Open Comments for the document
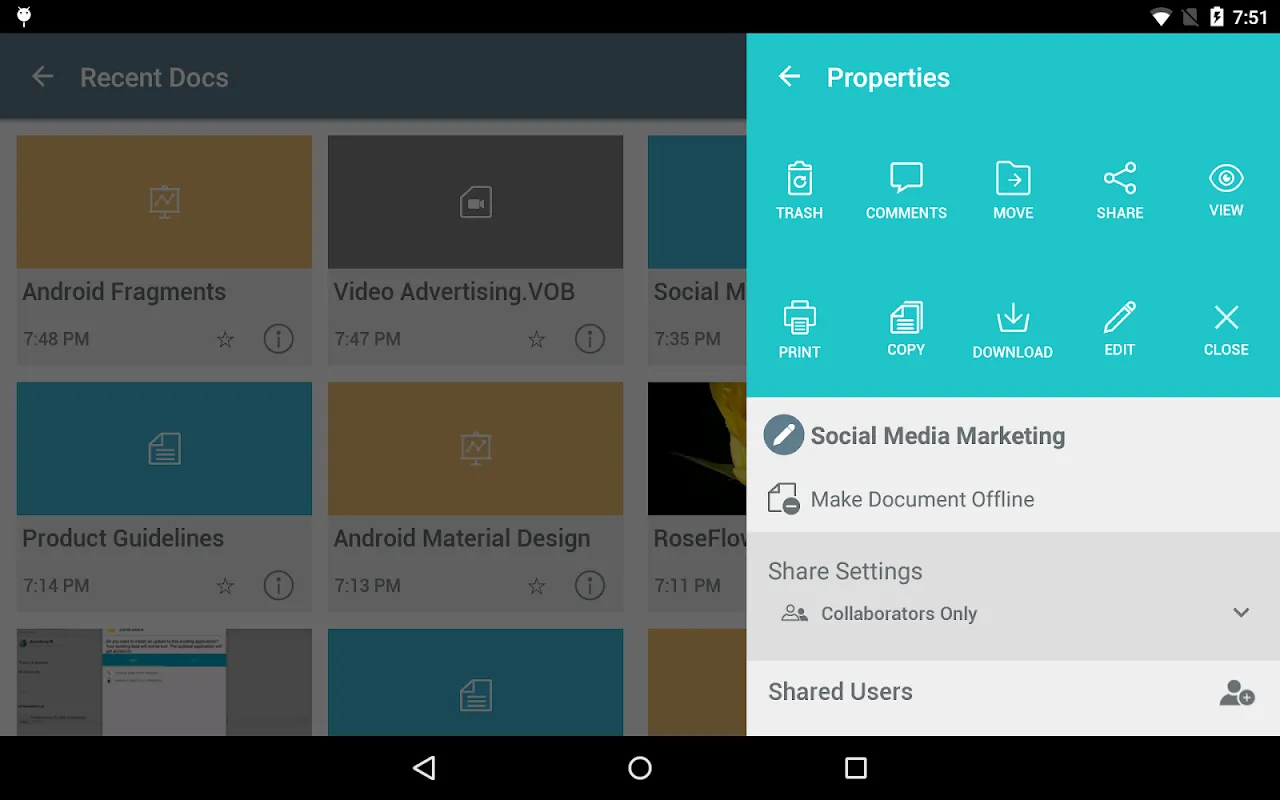This screenshot has height=800, width=1280. [906, 180]
